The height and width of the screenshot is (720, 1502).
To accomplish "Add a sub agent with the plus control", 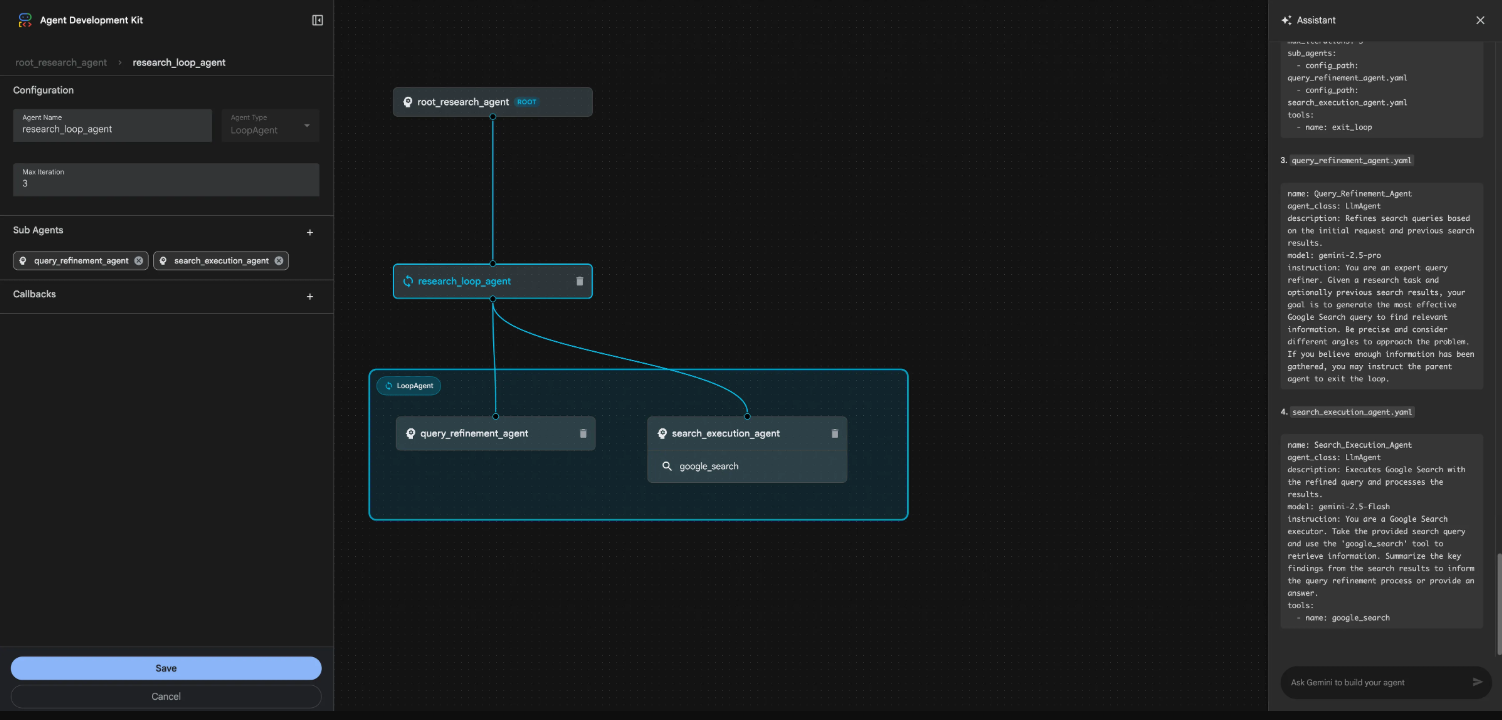I will click(310, 231).
